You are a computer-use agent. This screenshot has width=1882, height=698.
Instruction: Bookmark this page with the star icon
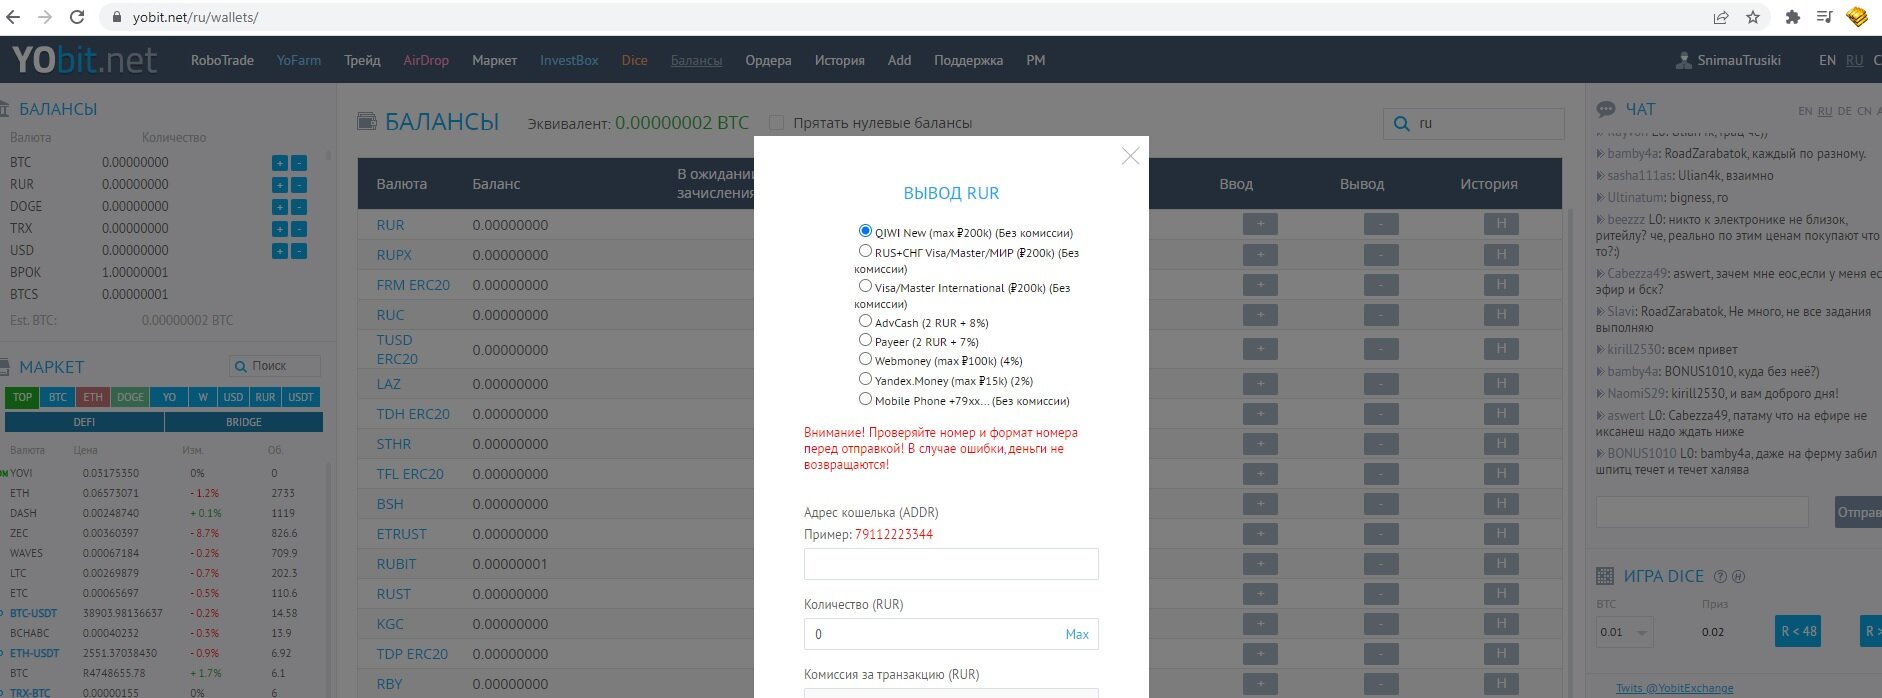1752,17
